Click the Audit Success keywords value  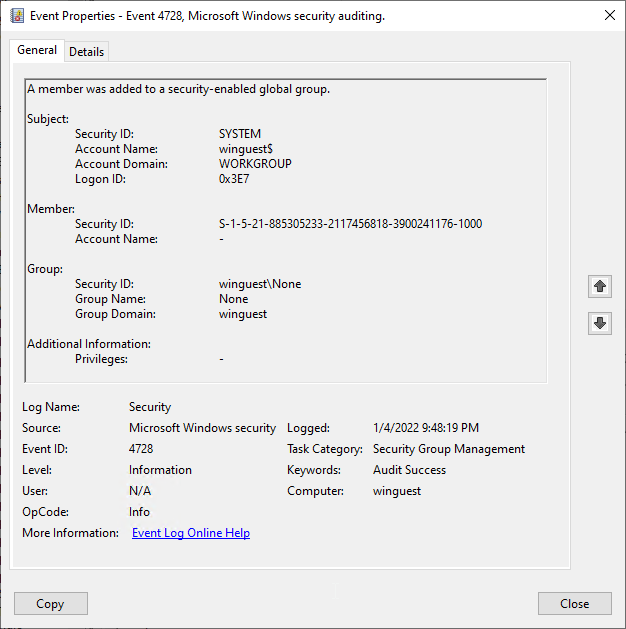409,470
